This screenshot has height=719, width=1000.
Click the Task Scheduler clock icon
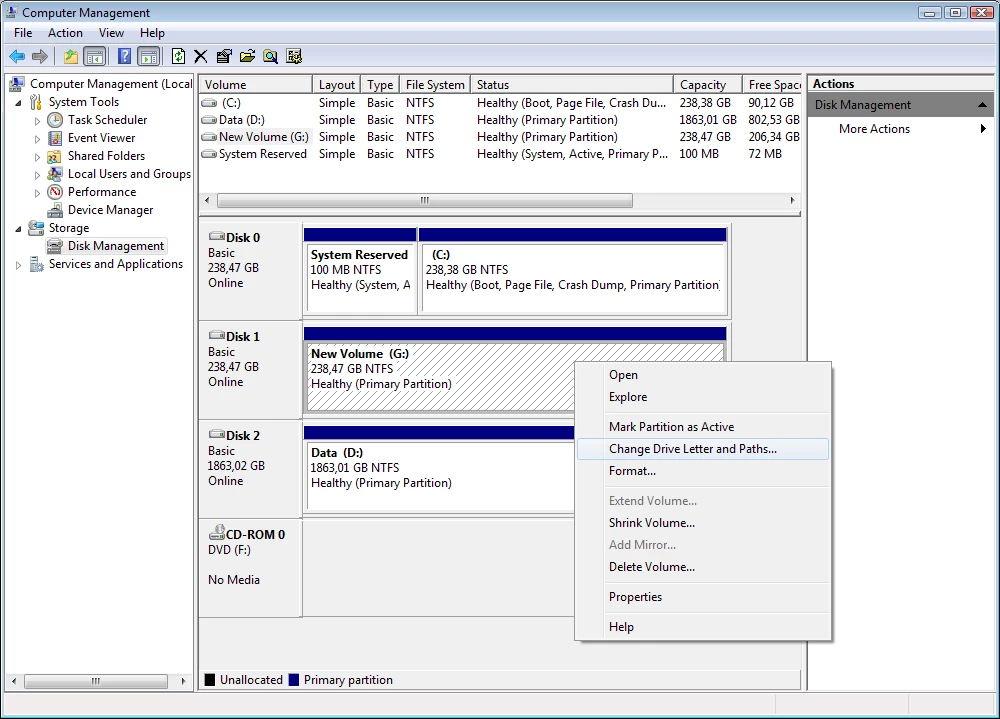[55, 120]
